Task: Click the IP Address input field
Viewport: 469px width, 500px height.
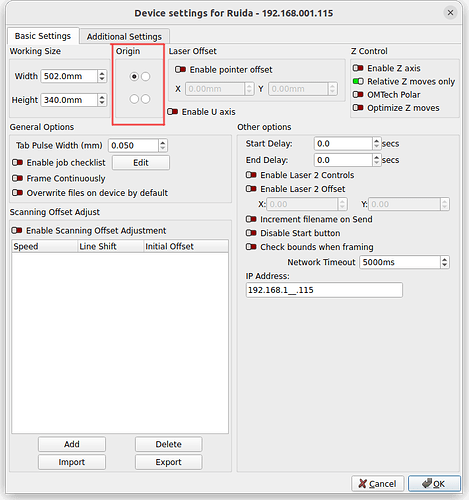Action: pyautogui.click(x=324, y=290)
